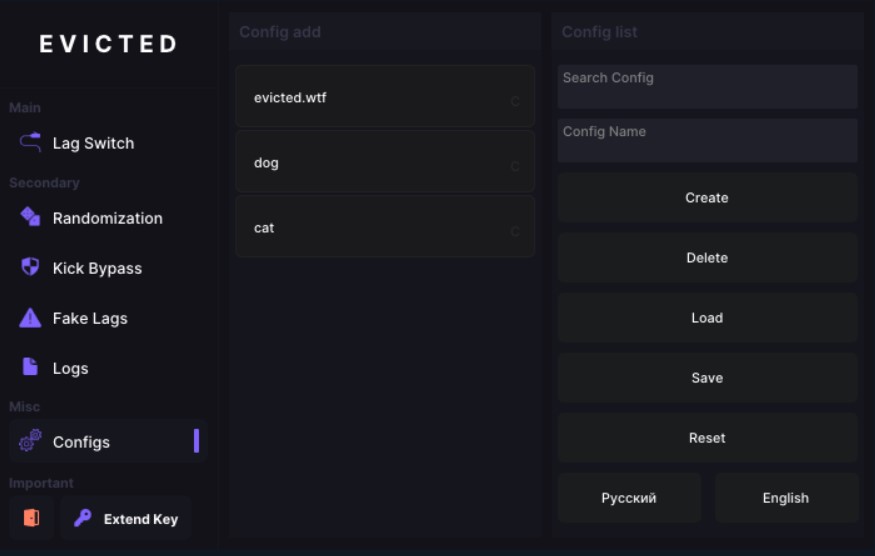This screenshot has width=875, height=556.
Task: Load the selected config
Action: (707, 318)
